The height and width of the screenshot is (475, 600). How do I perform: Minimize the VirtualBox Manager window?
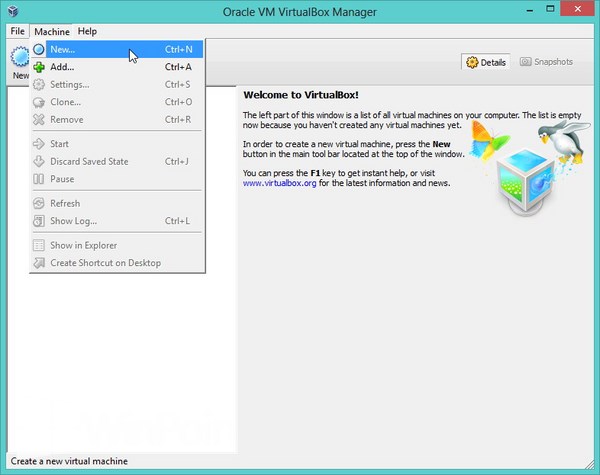[x=530, y=10]
